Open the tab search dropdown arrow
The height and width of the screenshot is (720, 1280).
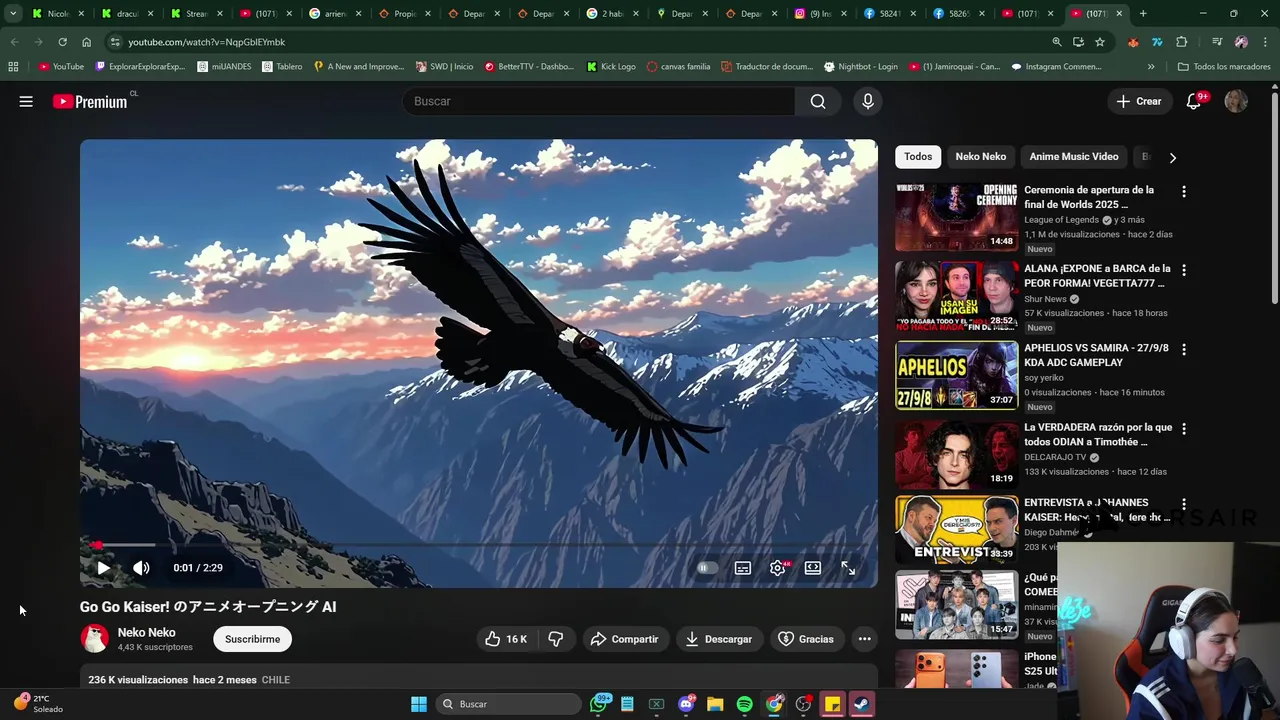pos(13,14)
